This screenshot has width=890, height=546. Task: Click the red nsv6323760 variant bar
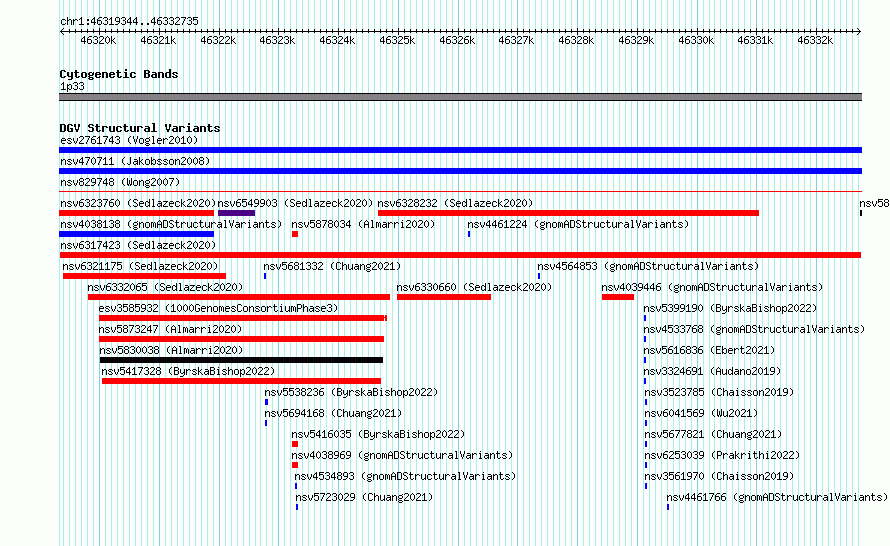pos(136,213)
